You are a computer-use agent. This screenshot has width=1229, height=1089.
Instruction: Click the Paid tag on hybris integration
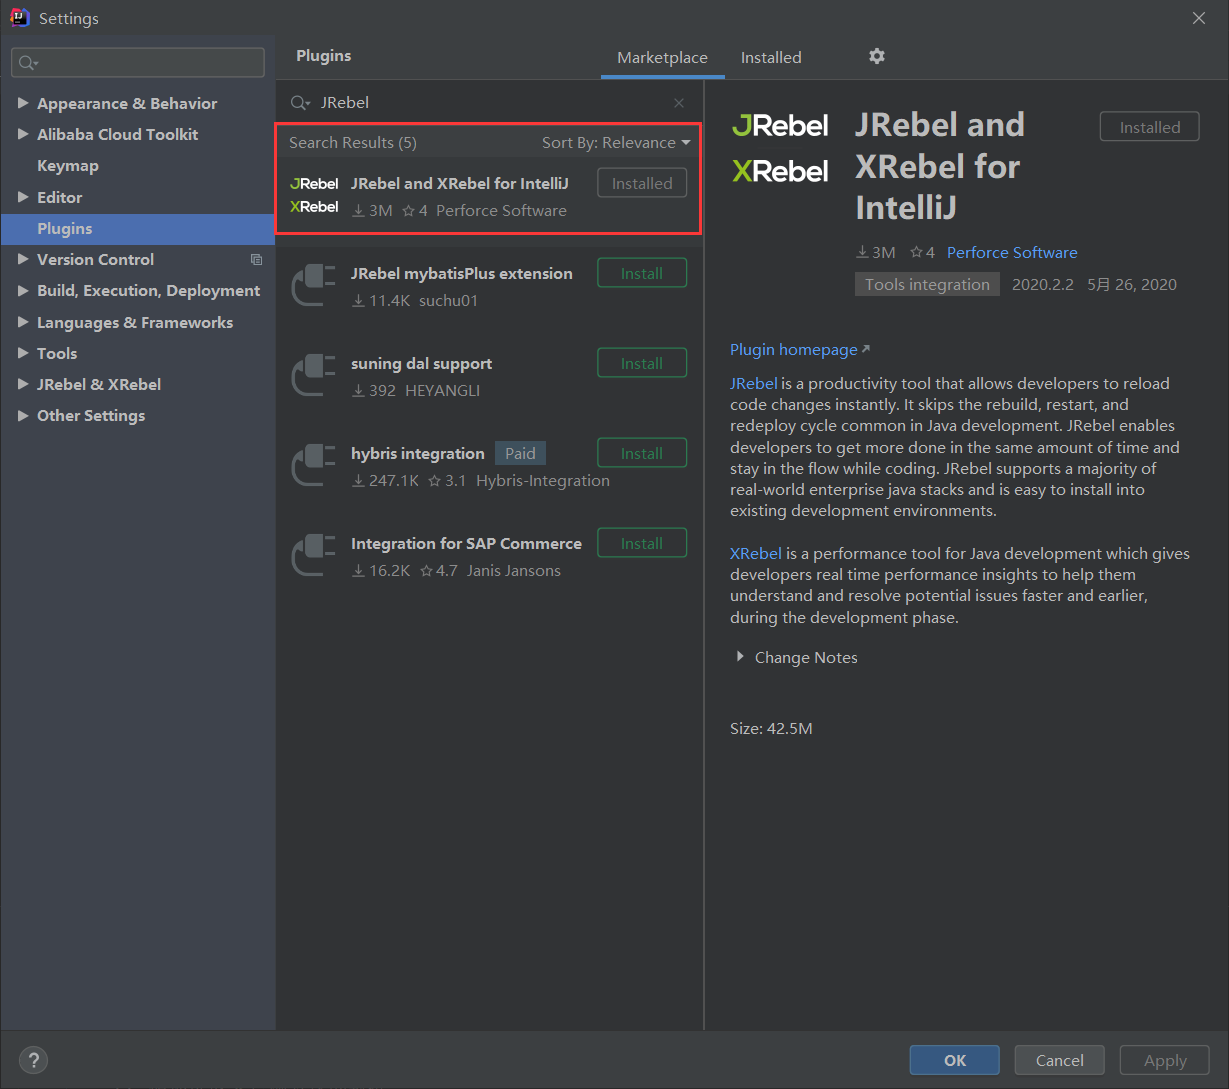point(520,453)
